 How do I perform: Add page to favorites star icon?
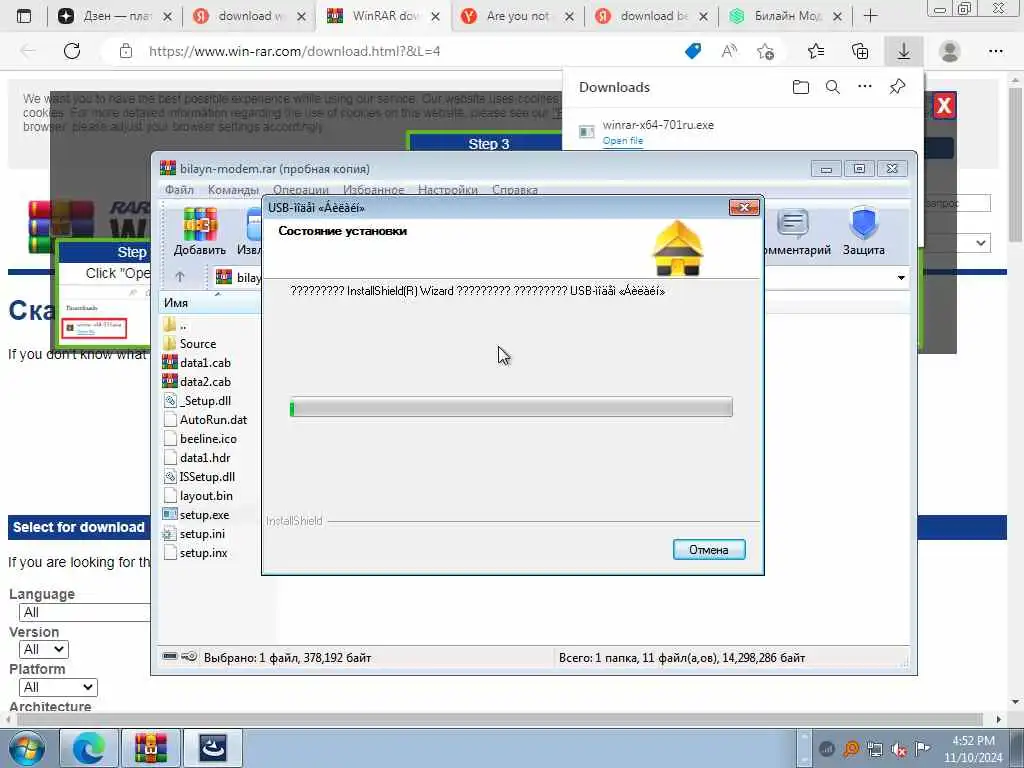[765, 51]
